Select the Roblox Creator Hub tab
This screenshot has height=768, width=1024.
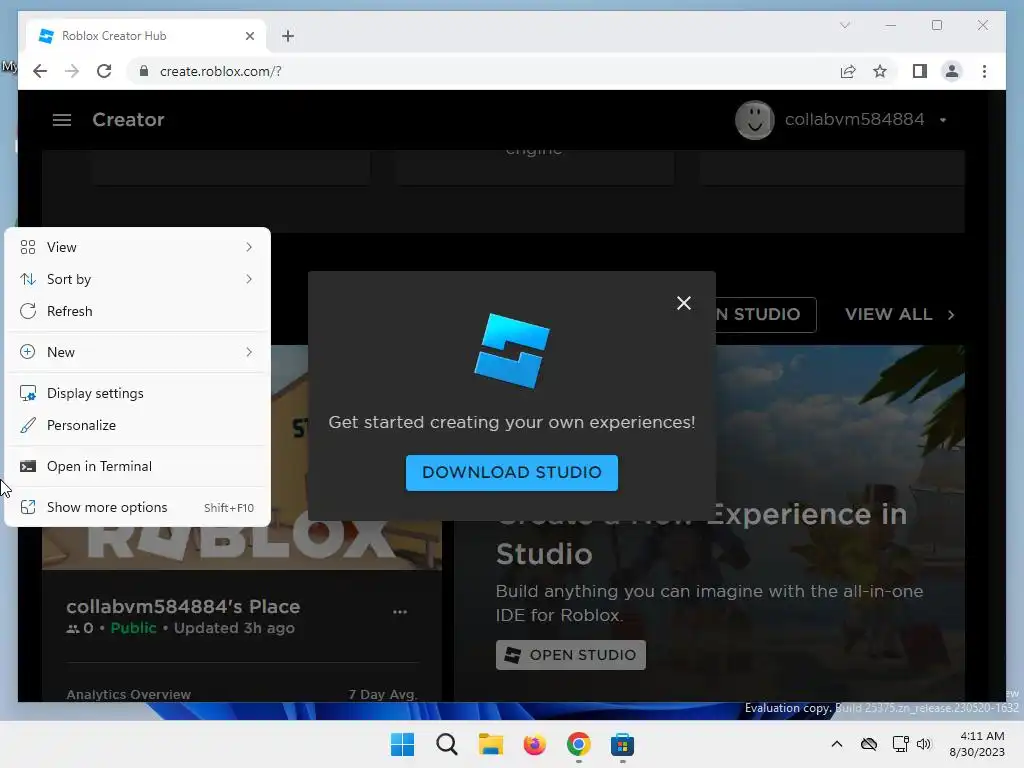click(146, 36)
